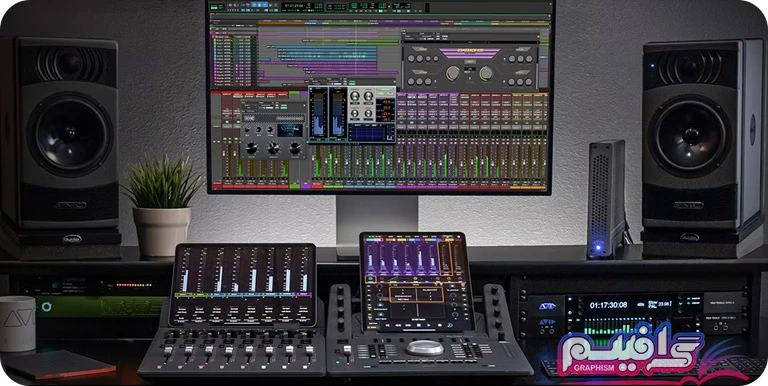
Task: Select the first green track label on left tablet
Action: pyautogui.click(x=184, y=295)
